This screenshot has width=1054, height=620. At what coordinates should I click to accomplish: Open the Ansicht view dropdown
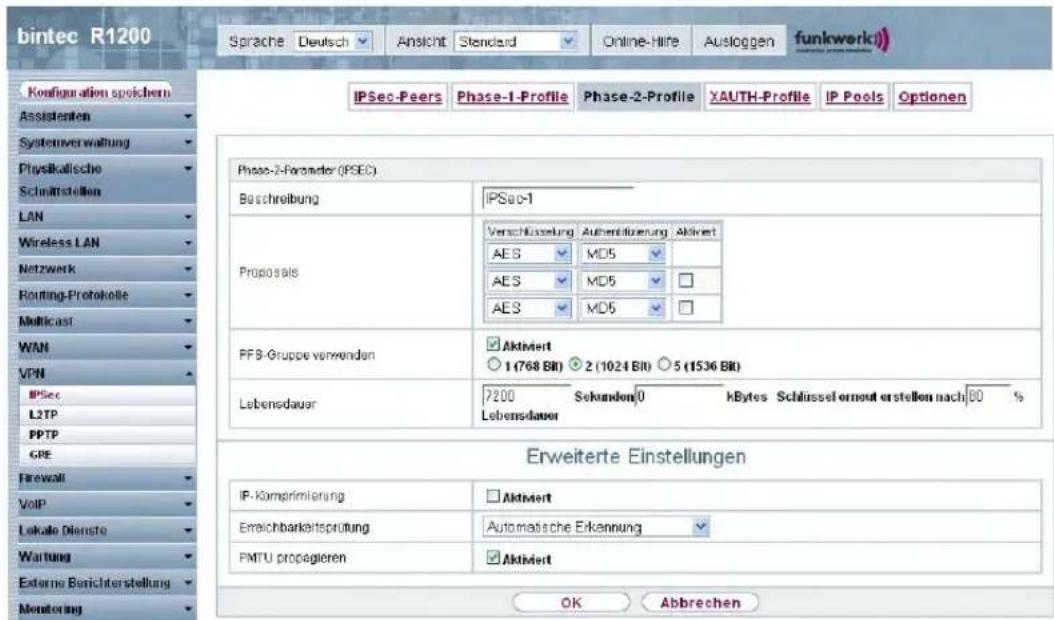click(x=516, y=42)
